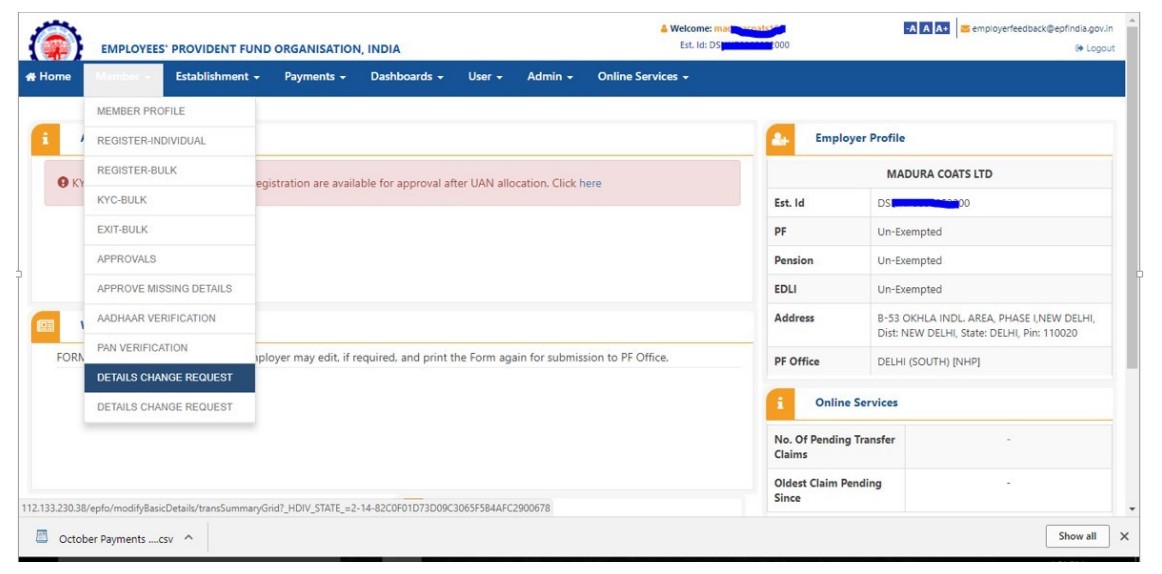
Task: Select KYC-Bulk menu entry
Action: coord(122,200)
